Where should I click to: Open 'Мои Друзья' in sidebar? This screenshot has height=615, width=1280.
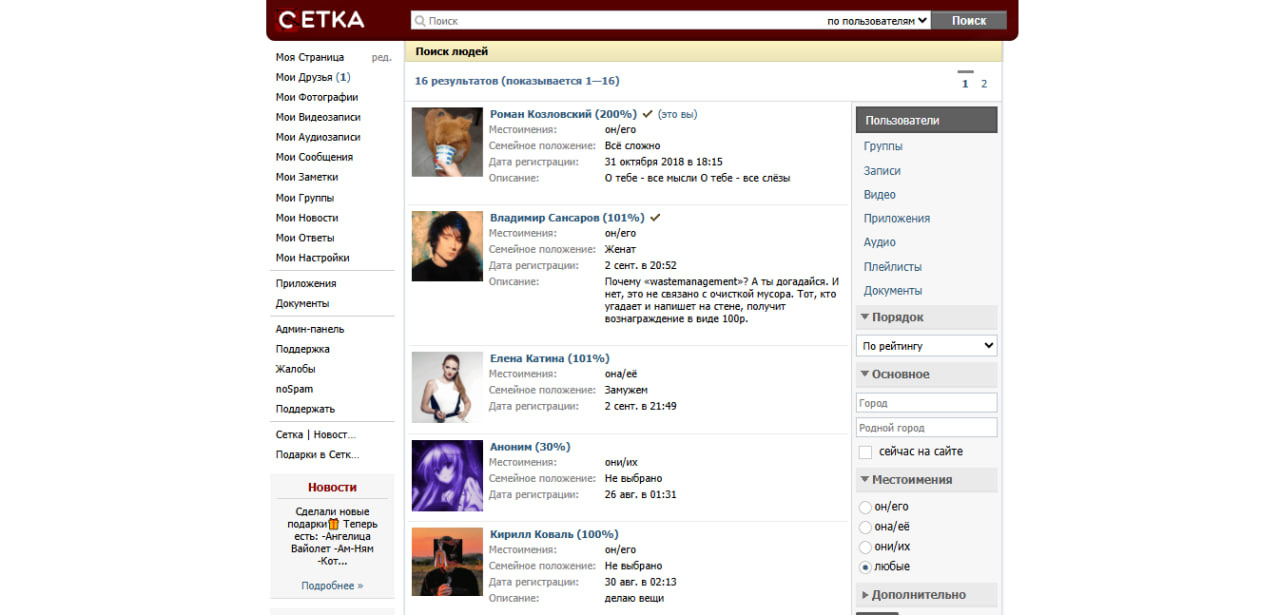(x=313, y=77)
